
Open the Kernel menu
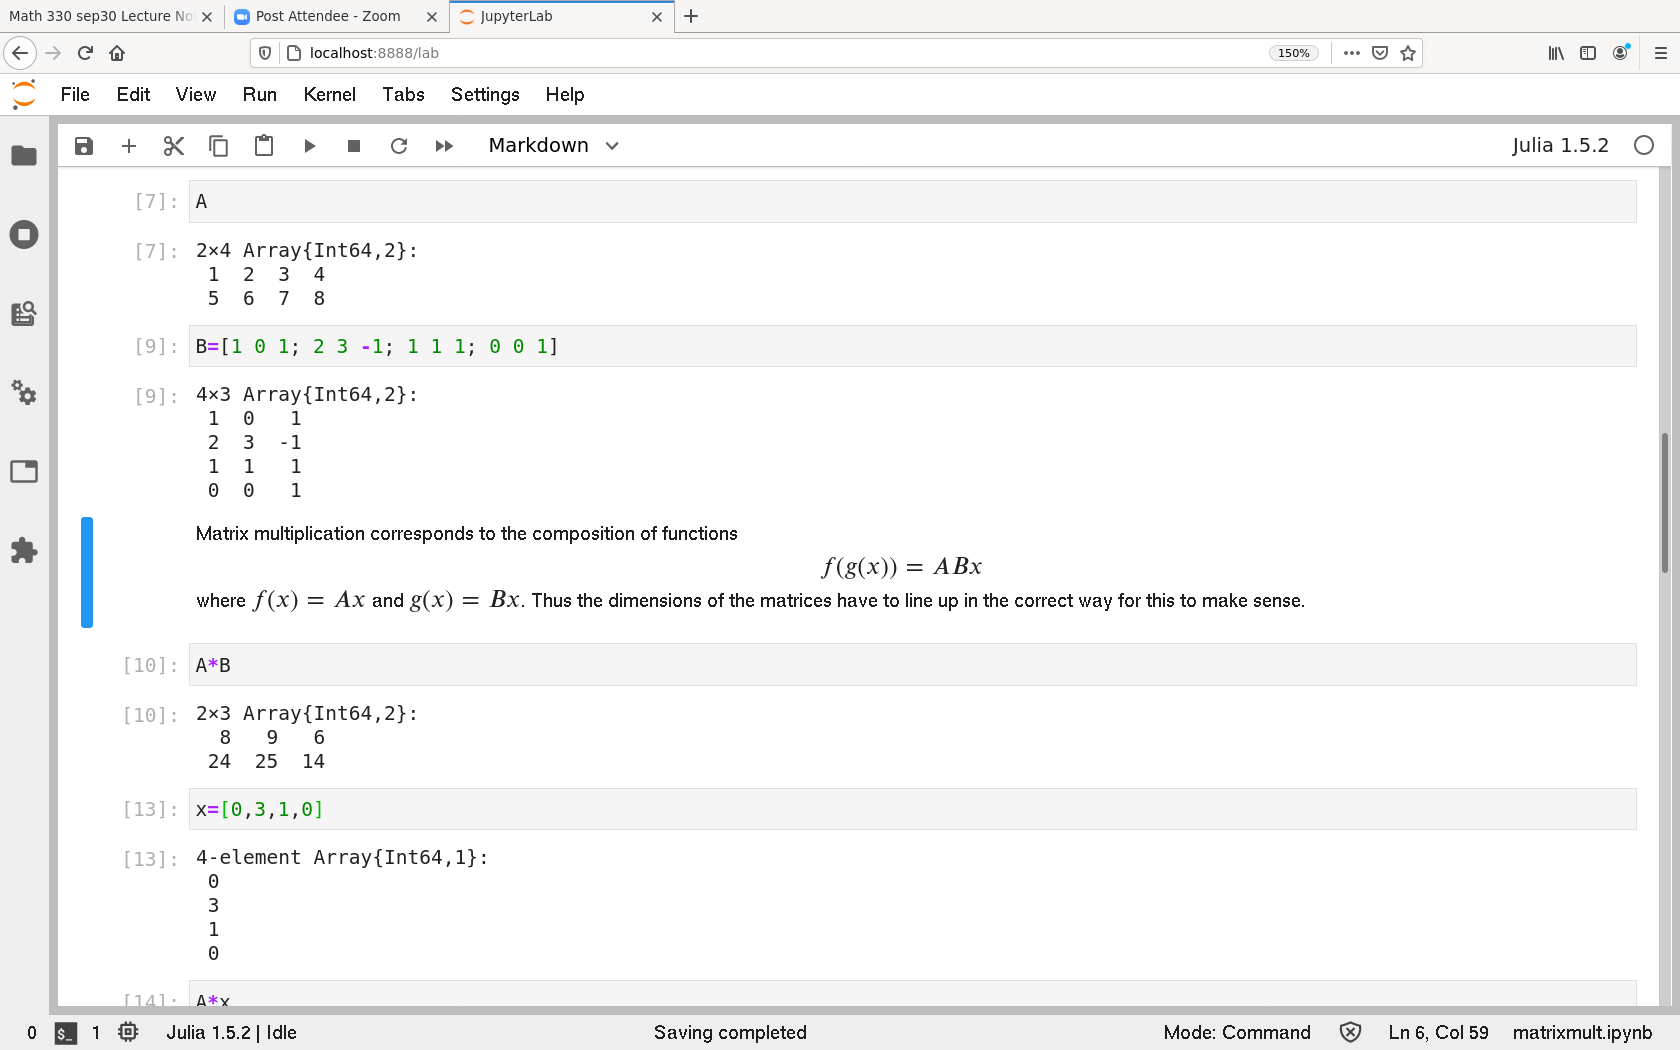[329, 94]
